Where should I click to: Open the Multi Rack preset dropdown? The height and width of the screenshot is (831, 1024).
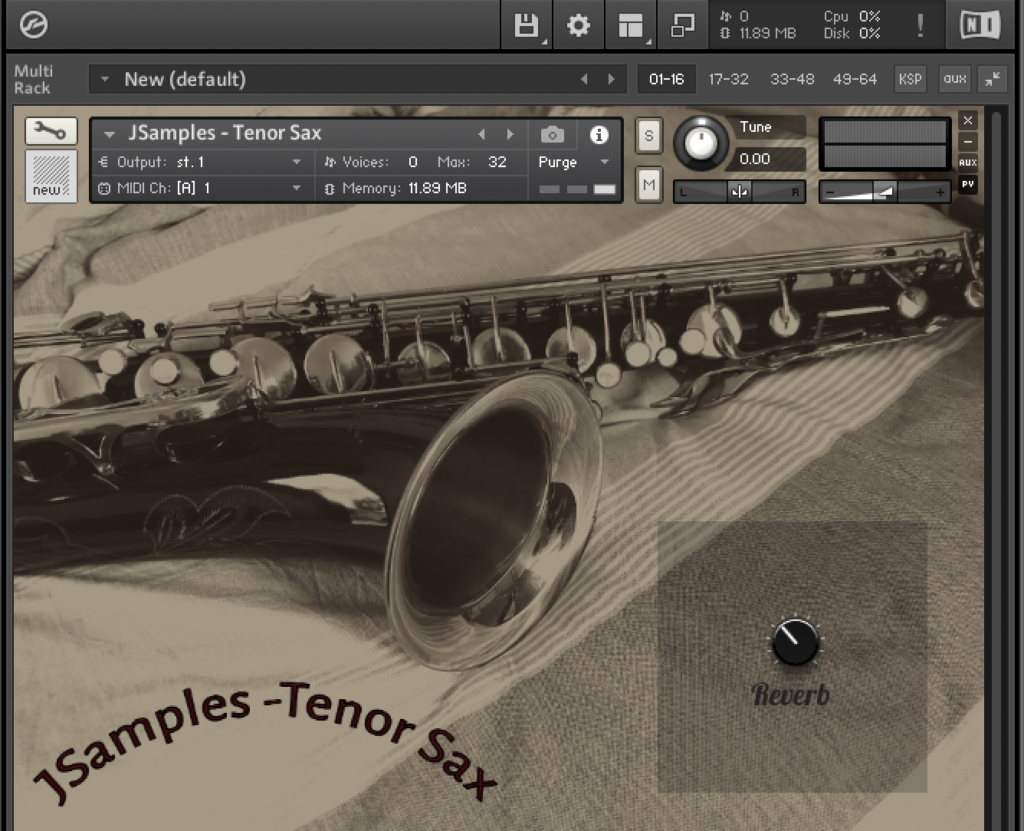click(104, 79)
